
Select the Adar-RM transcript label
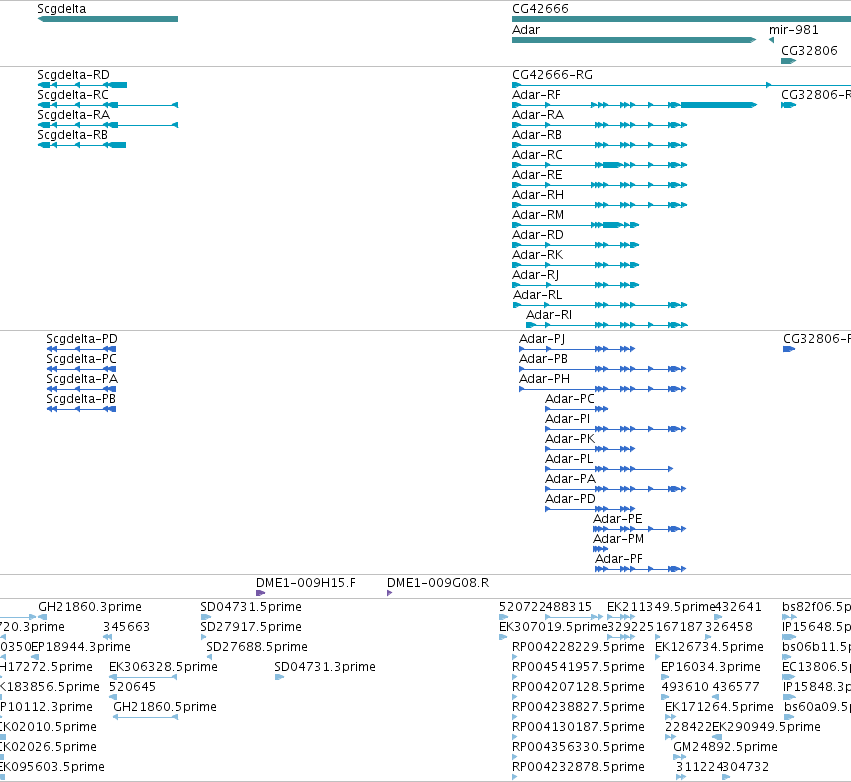tap(538, 215)
